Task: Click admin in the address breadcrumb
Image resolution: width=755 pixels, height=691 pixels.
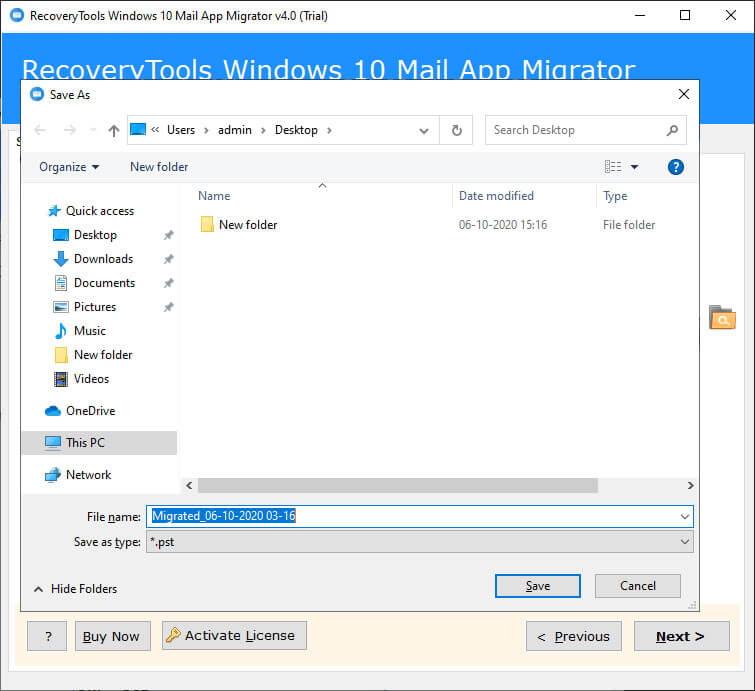Action: (234, 130)
